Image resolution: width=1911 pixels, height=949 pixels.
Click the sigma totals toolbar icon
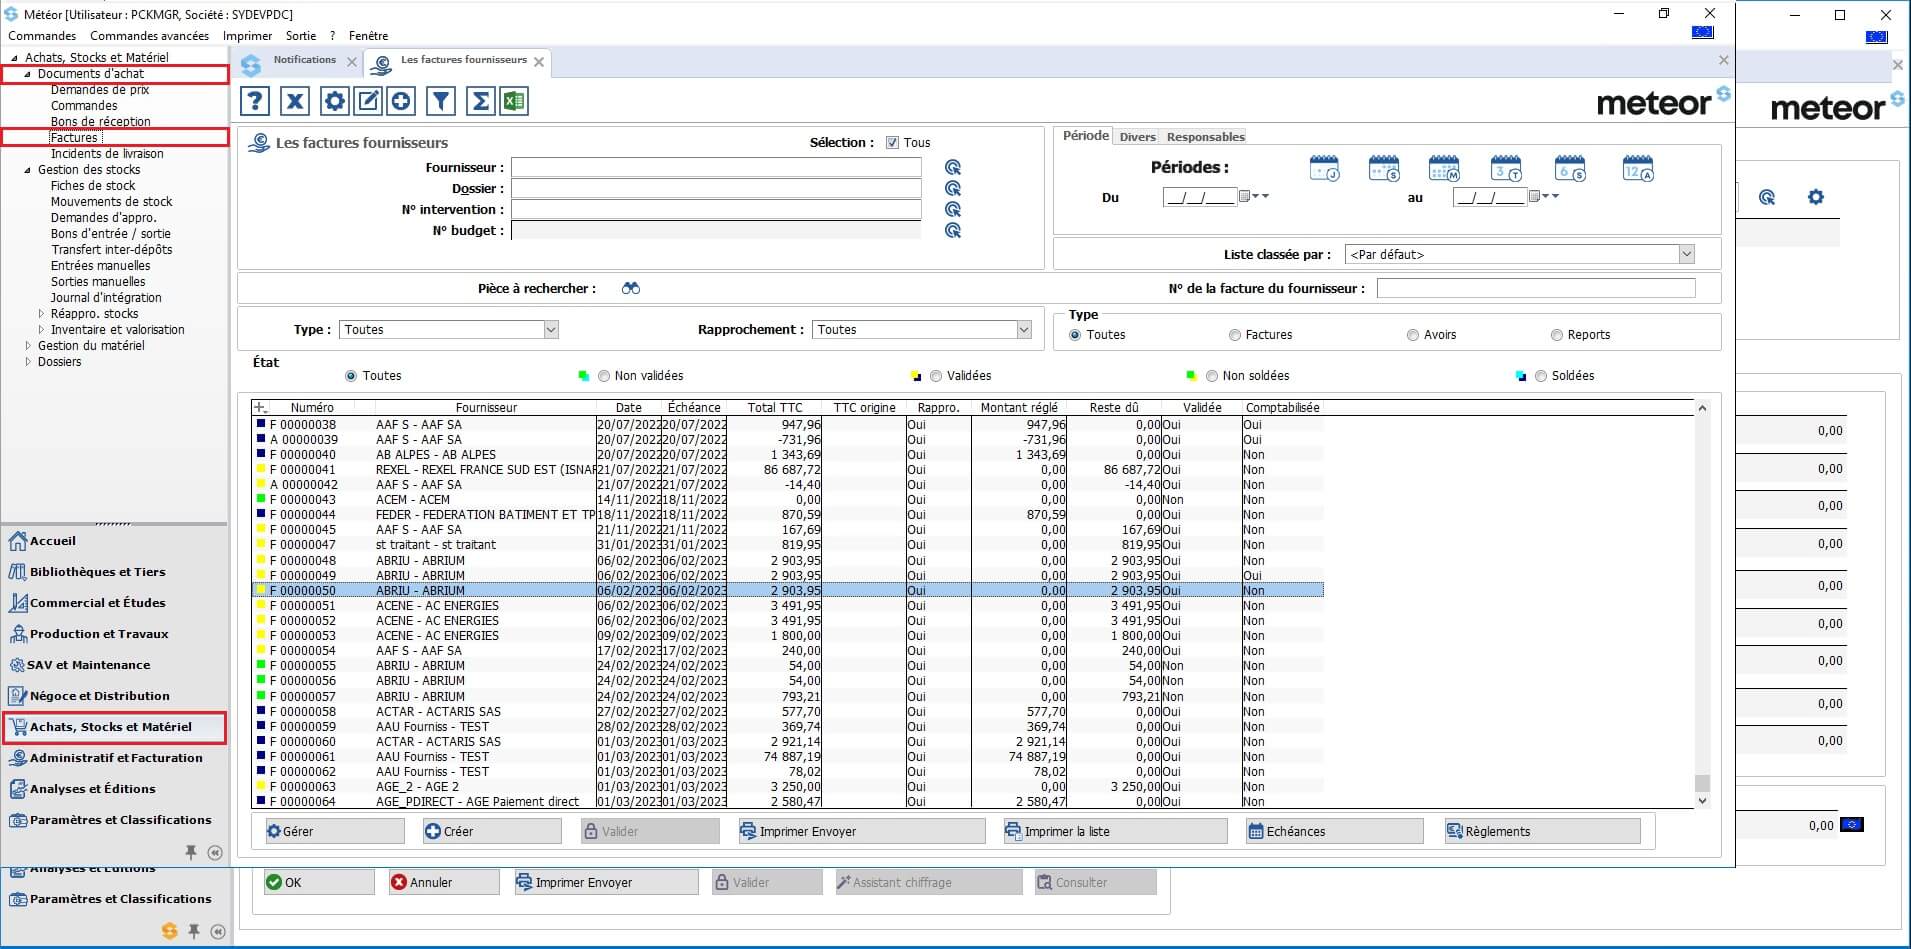(x=481, y=101)
